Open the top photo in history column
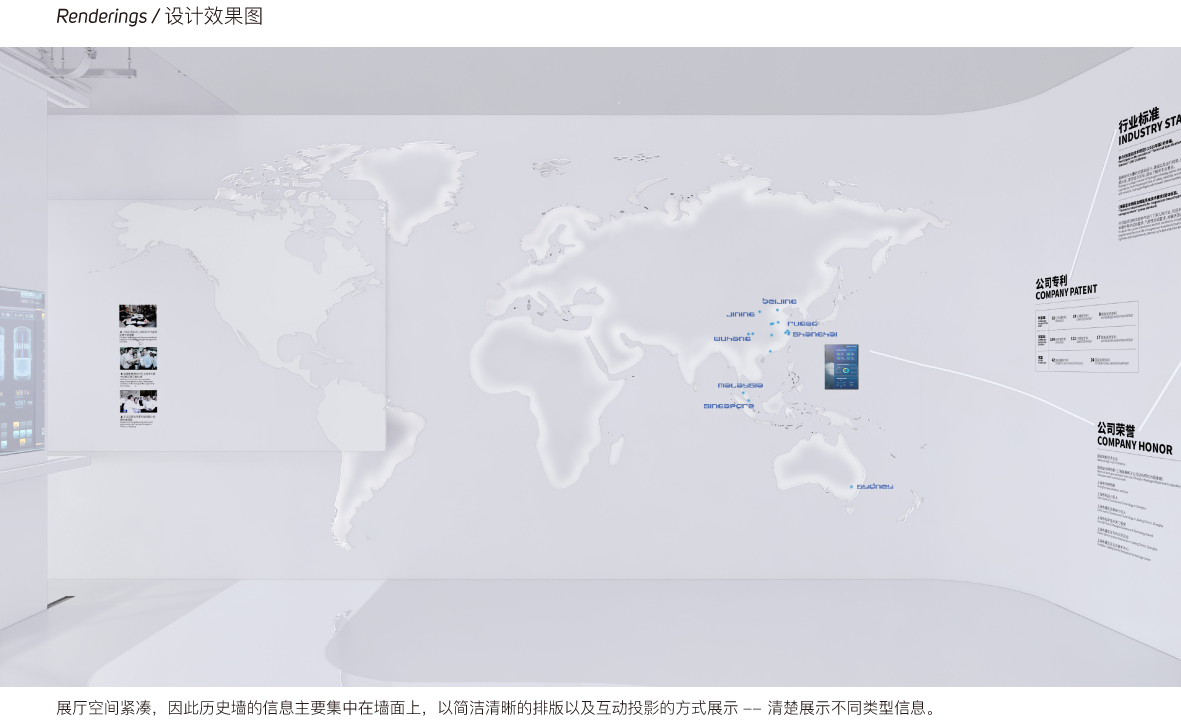The image size is (1181, 720). point(138,316)
